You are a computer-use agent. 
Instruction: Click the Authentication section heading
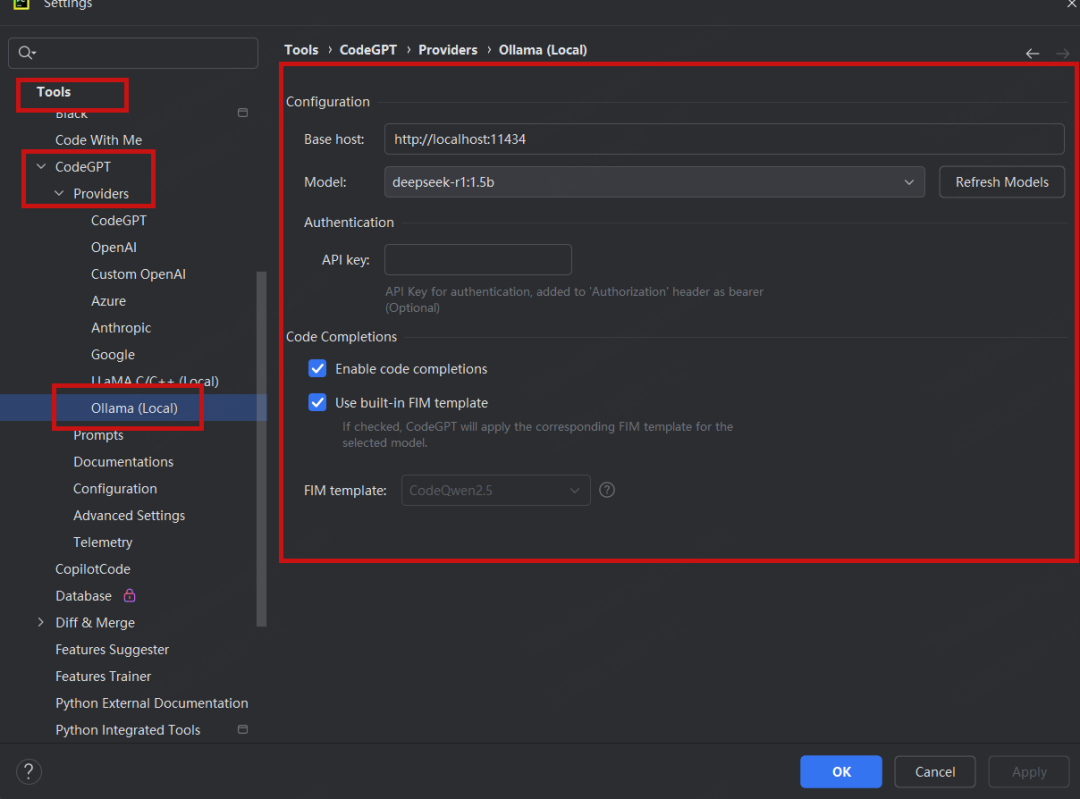(x=349, y=222)
